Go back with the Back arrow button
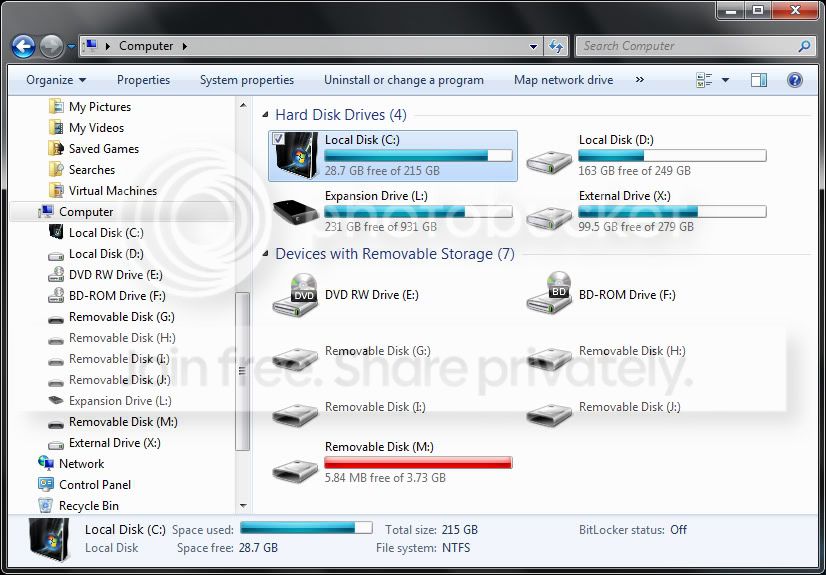Screen dimensions: 826x575 click(x=23, y=47)
